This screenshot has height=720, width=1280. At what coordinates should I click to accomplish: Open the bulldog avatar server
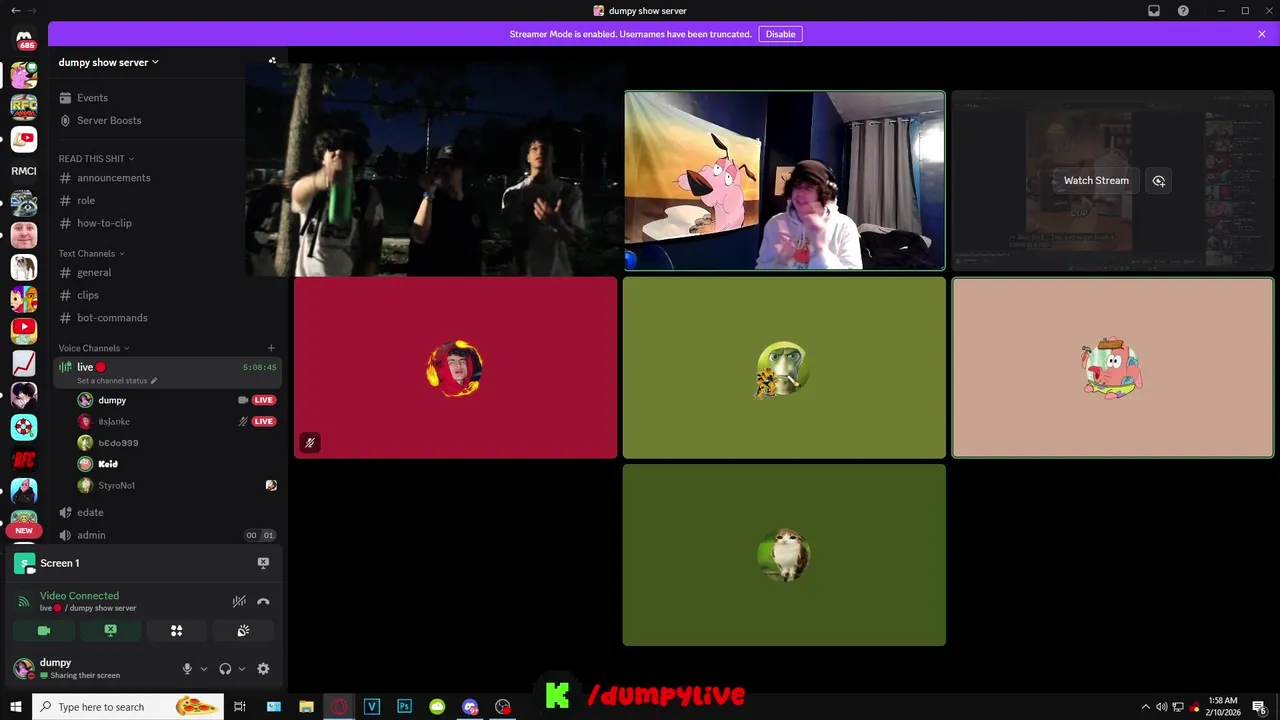(x=24, y=267)
